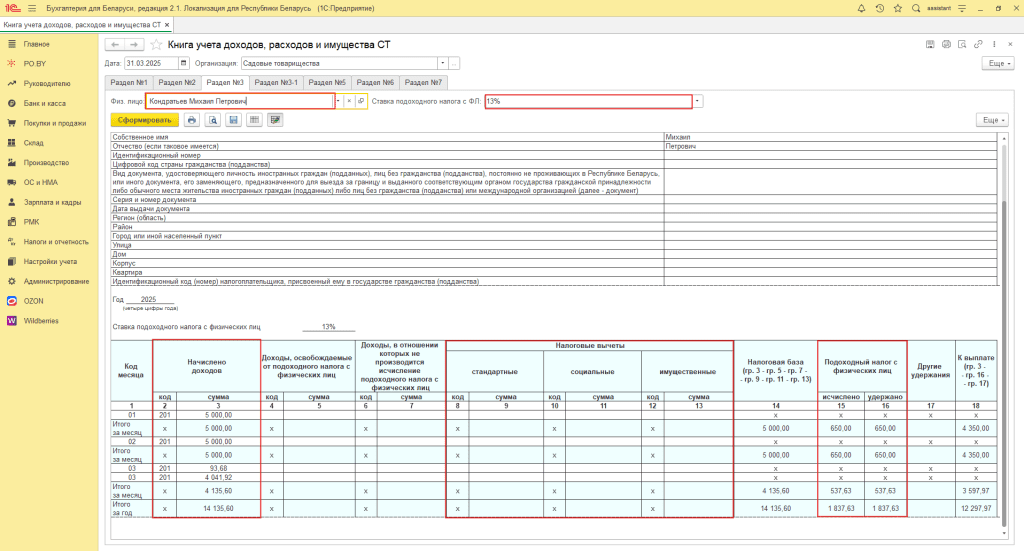Click the Дата field 31.03.2025
Image resolution: width=1024 pixels, height=551 pixels.
(x=152, y=63)
